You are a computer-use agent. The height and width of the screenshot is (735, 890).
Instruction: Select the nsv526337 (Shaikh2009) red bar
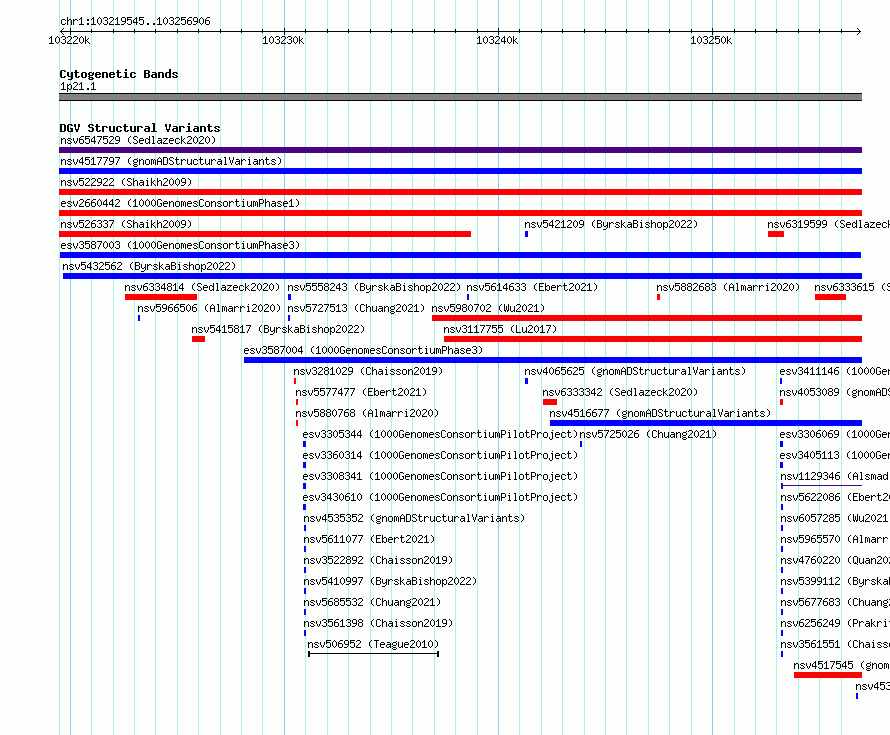coord(265,234)
